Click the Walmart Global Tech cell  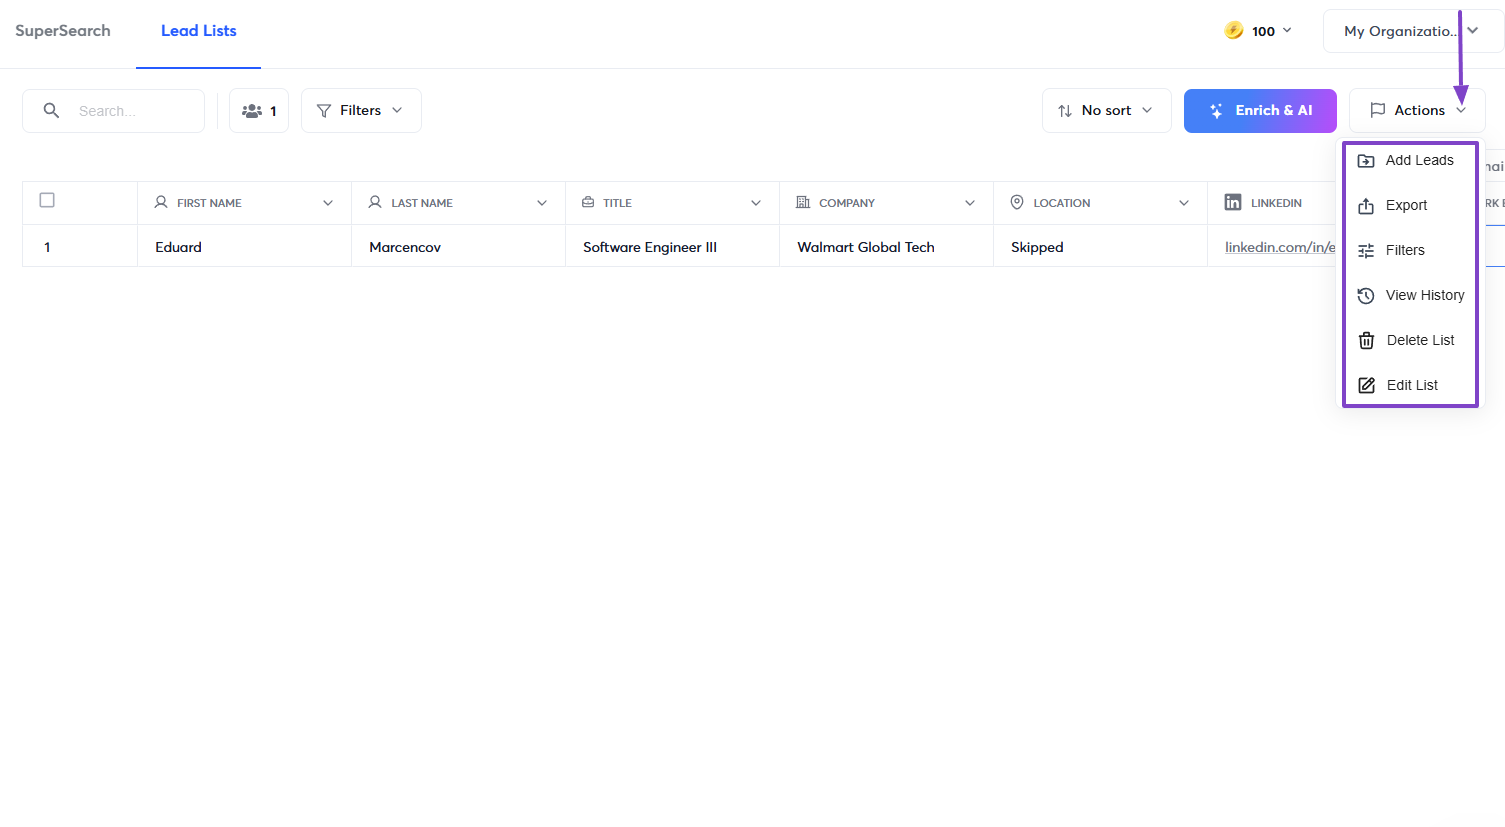[x=886, y=246]
